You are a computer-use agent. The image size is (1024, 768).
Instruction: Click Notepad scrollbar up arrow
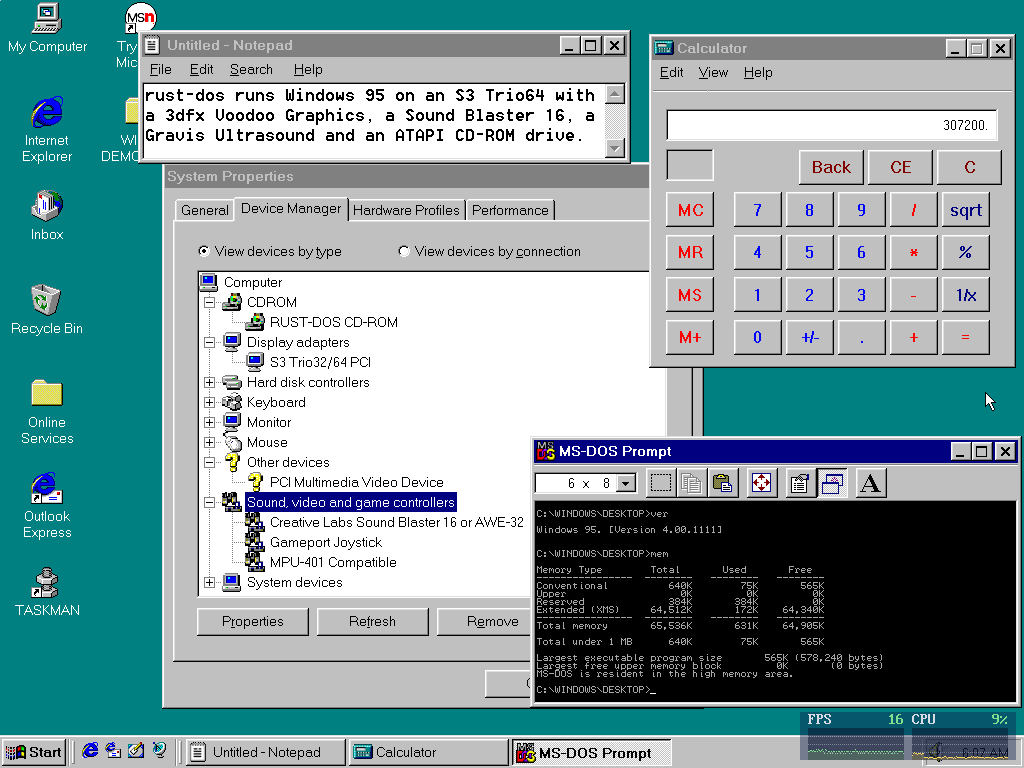click(615, 95)
